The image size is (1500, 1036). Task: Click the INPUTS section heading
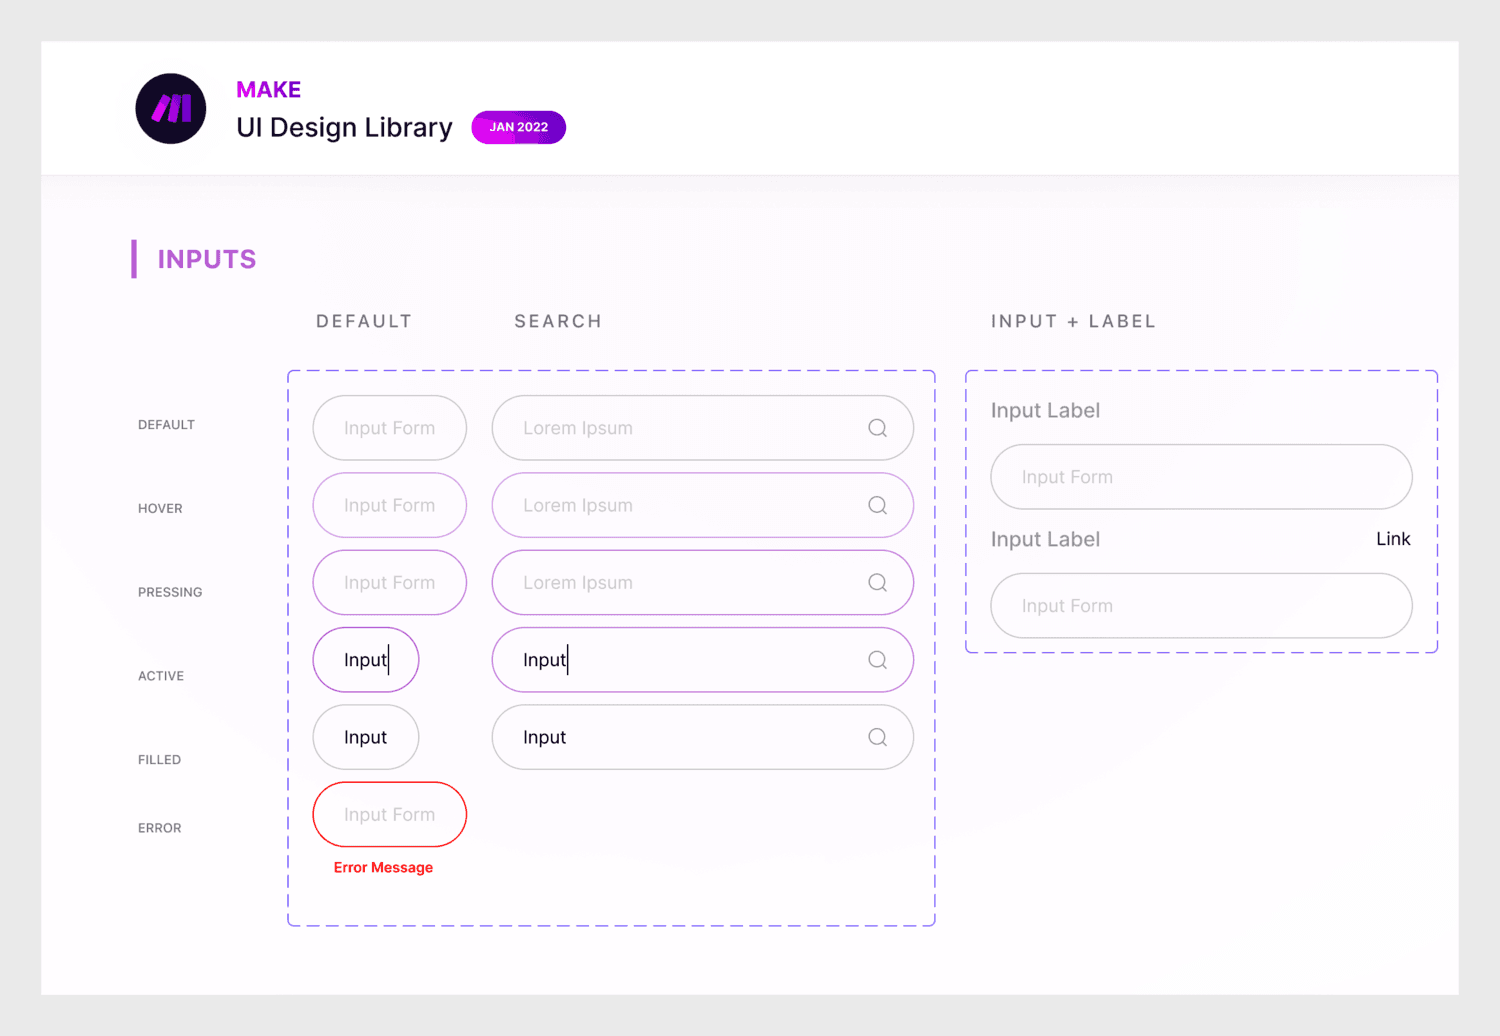tap(206, 259)
